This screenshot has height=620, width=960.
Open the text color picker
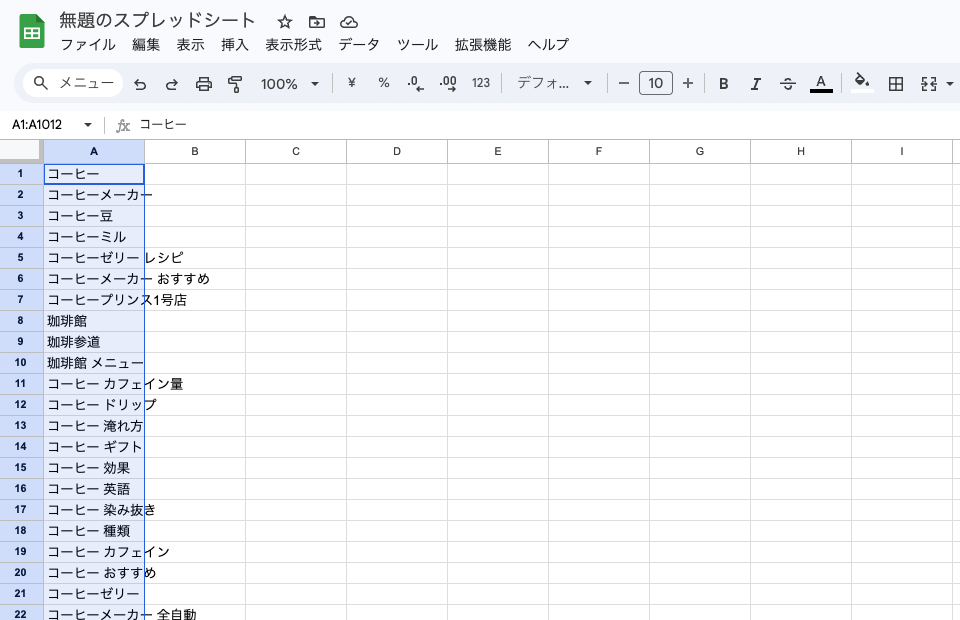tap(821, 83)
